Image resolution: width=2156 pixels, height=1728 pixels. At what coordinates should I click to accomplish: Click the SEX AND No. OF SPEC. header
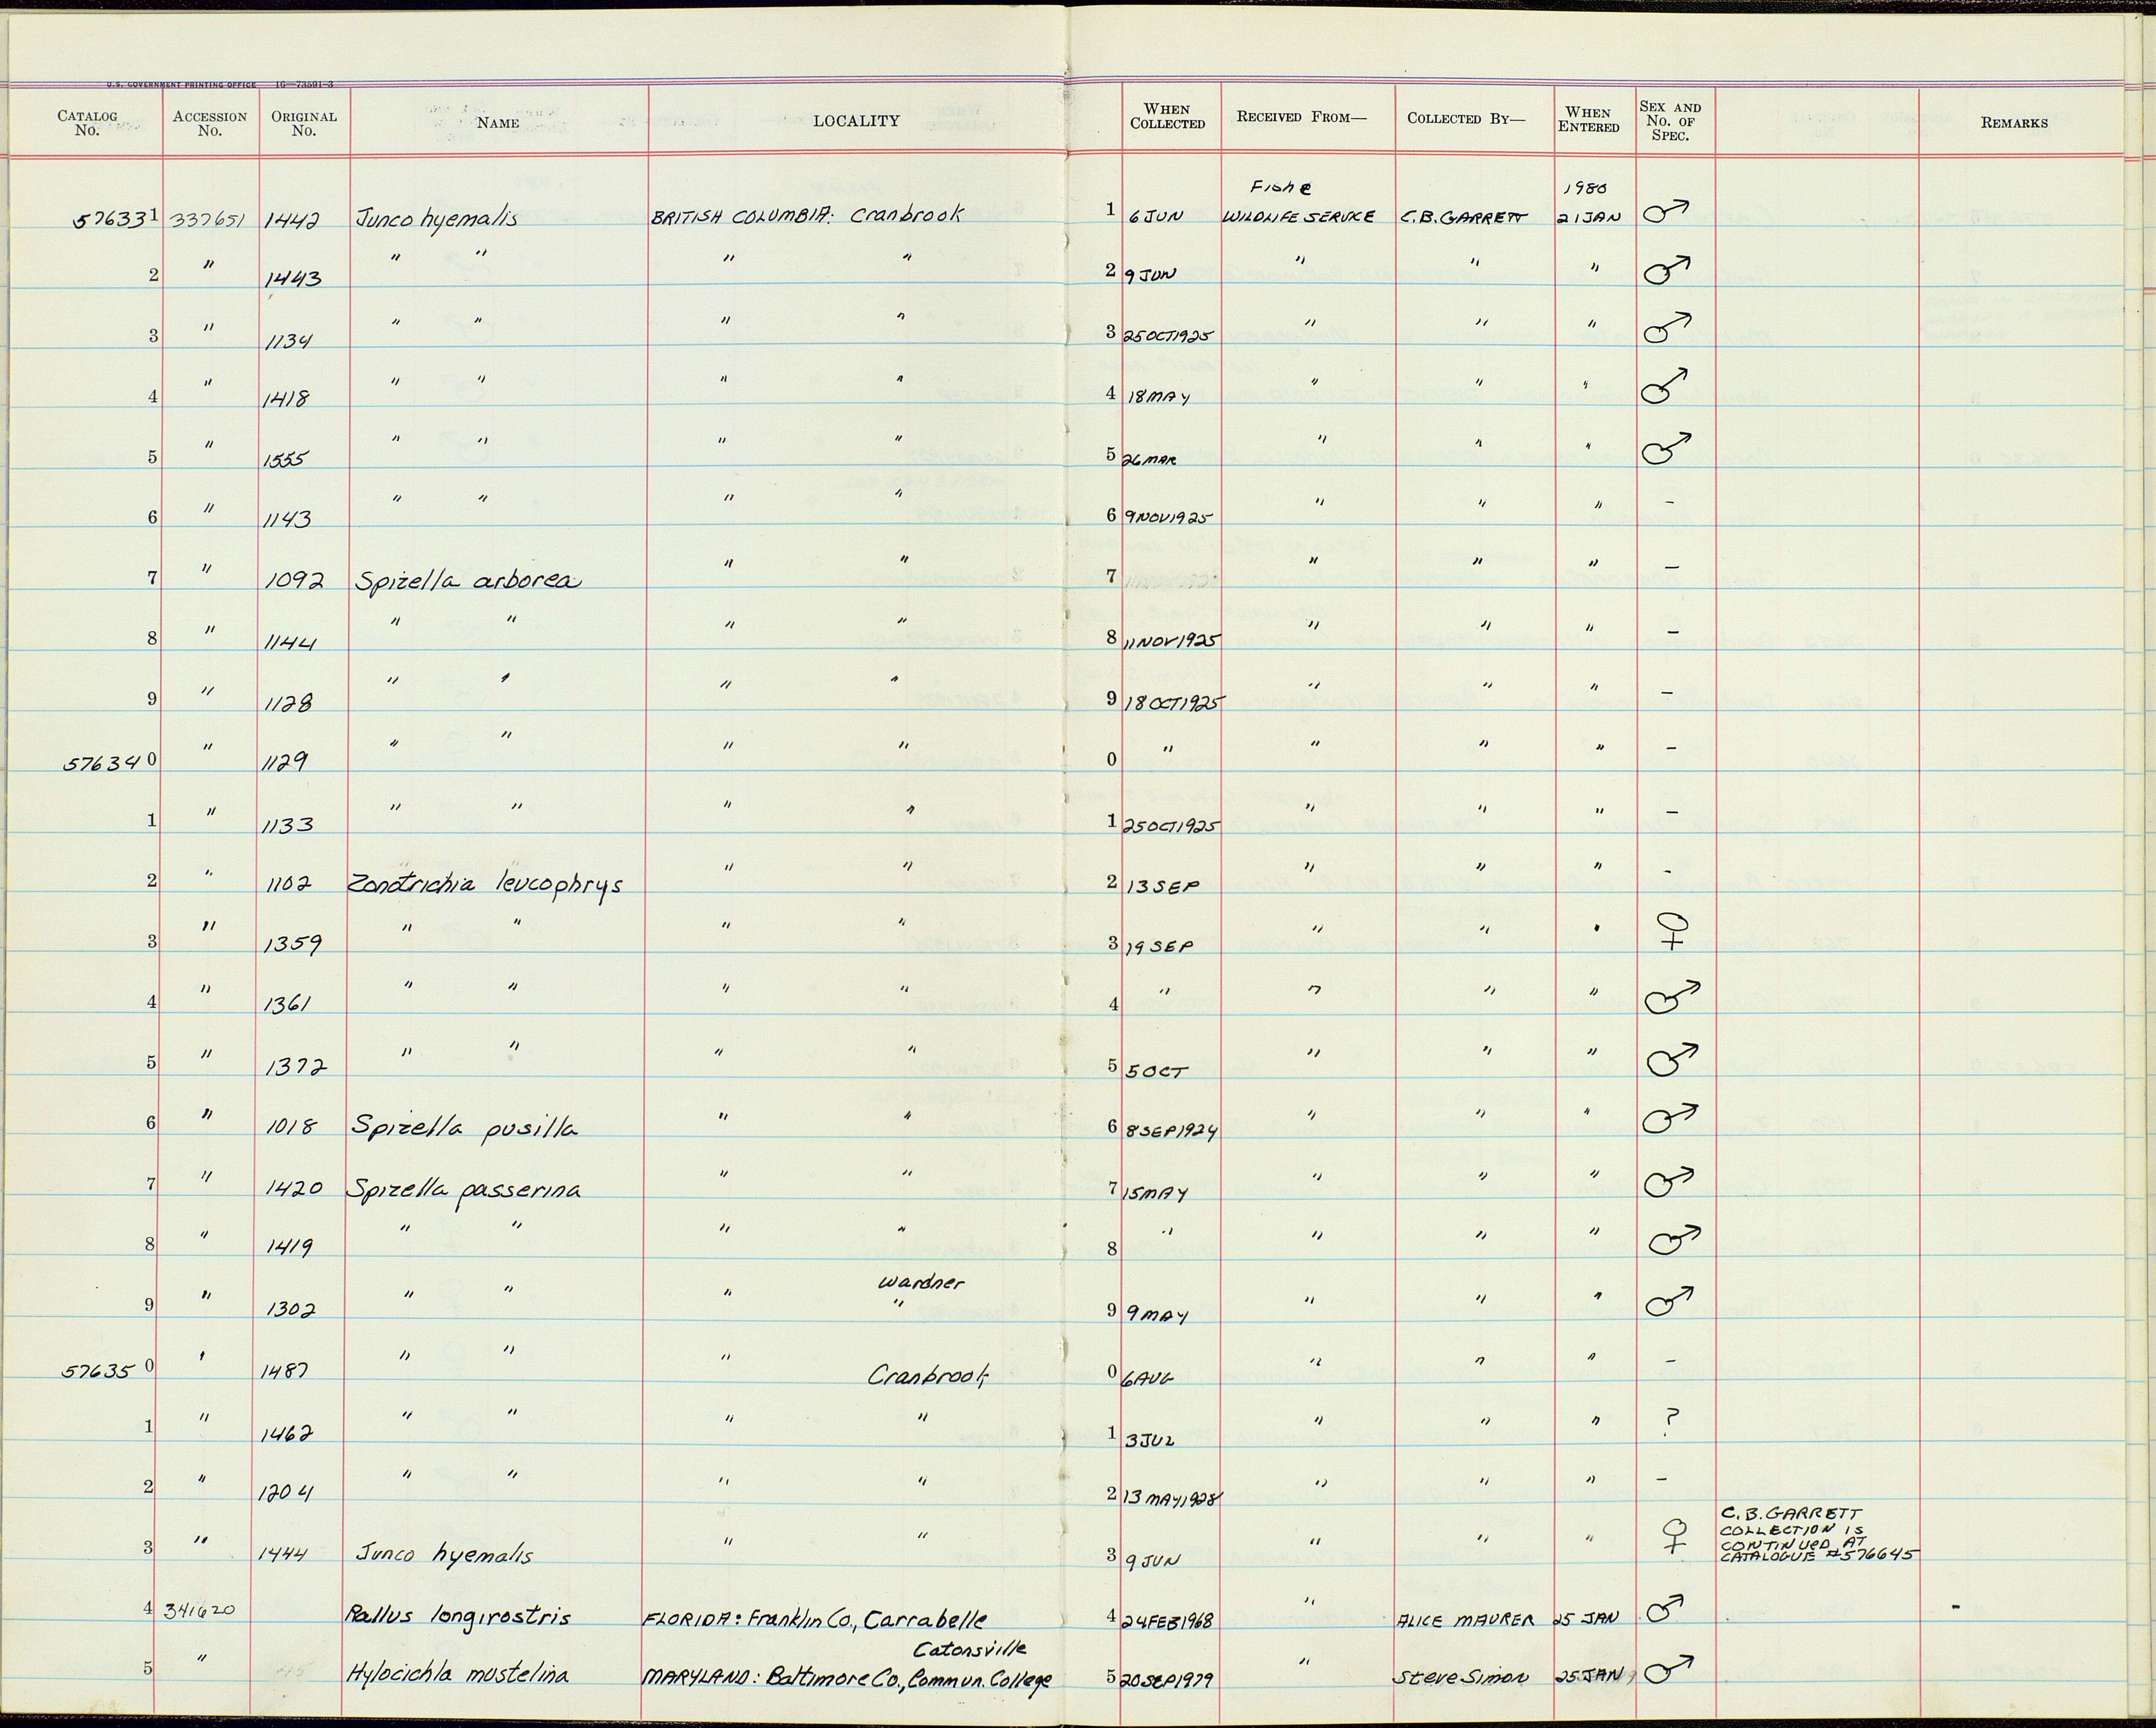click(1670, 121)
